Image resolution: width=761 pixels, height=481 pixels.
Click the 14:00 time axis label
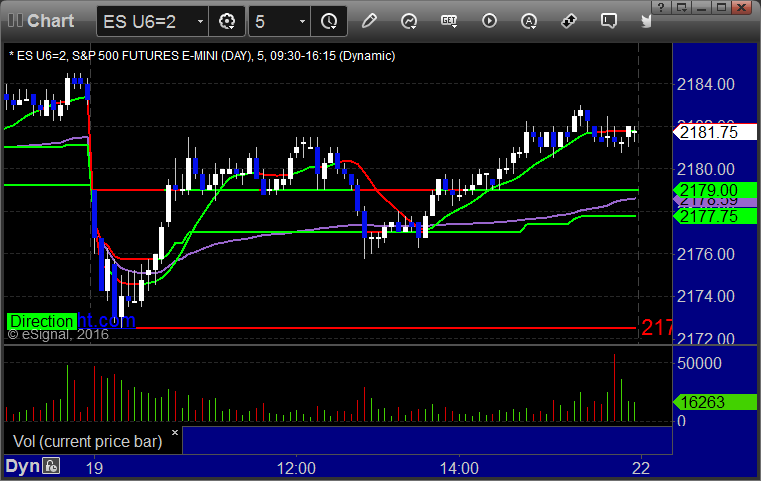coord(459,468)
